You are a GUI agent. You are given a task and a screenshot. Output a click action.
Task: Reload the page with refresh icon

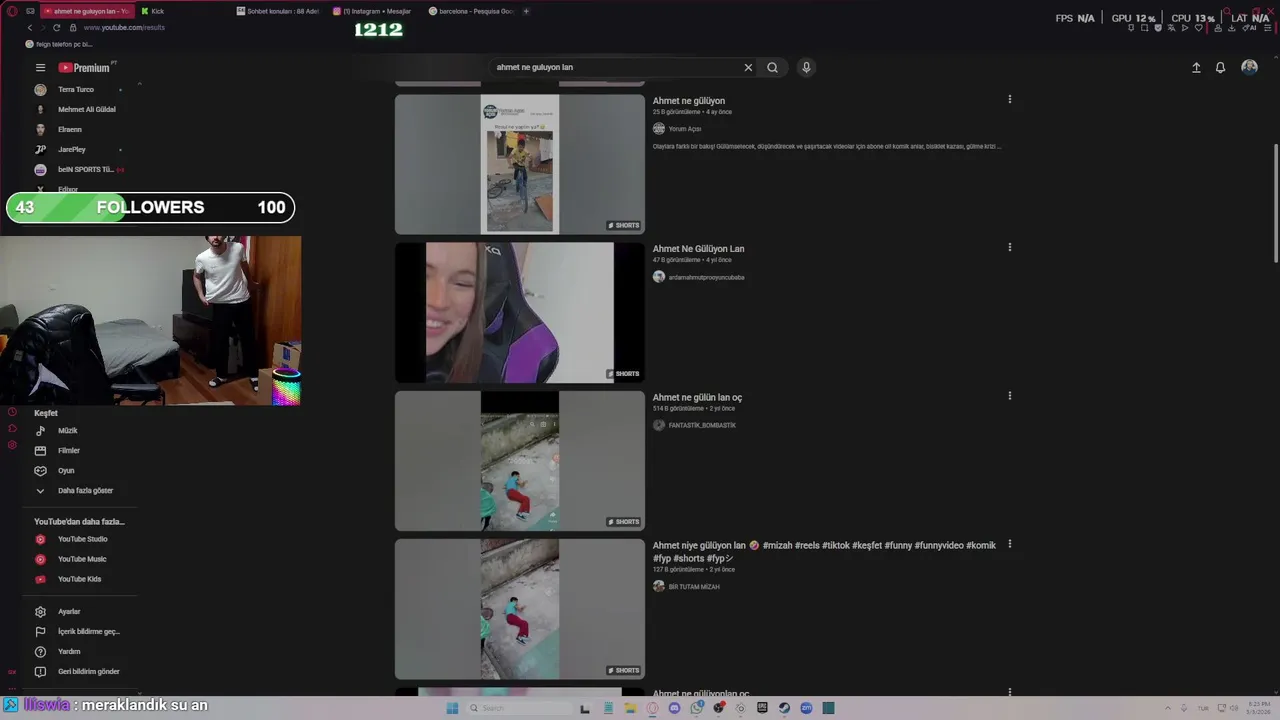(x=56, y=28)
